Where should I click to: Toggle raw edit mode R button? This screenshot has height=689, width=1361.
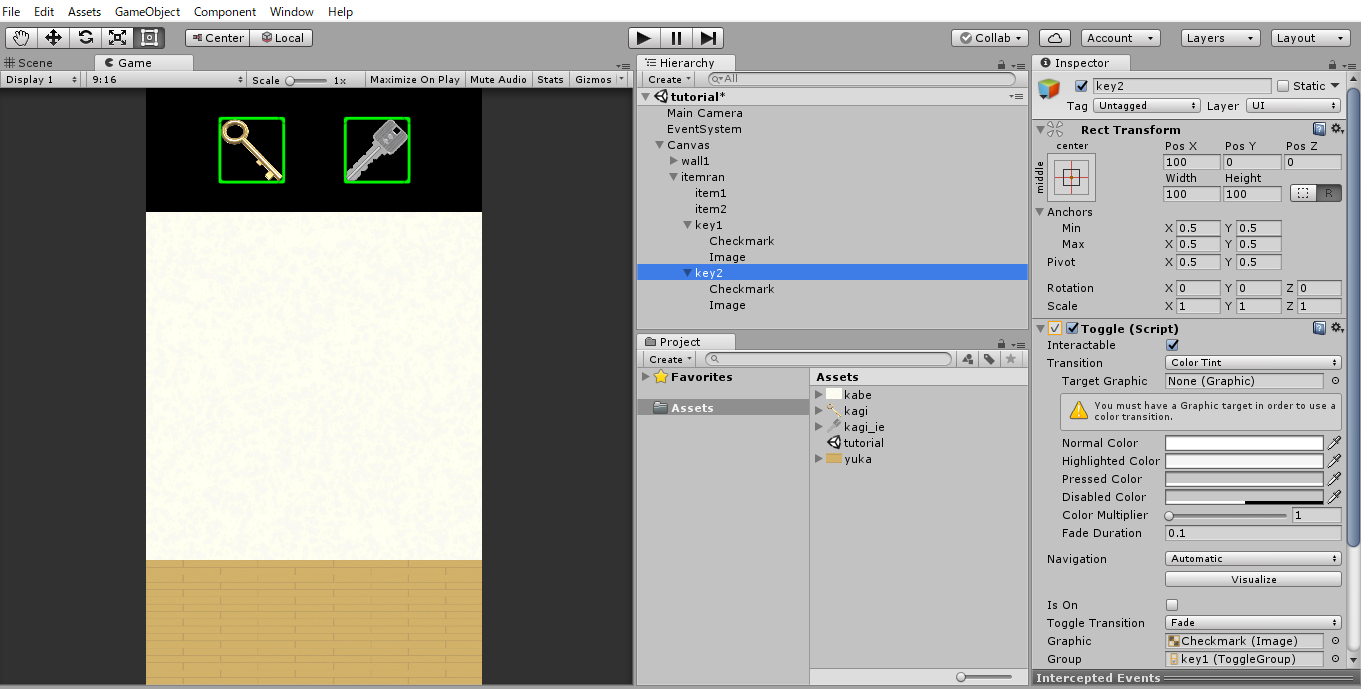click(x=1328, y=193)
